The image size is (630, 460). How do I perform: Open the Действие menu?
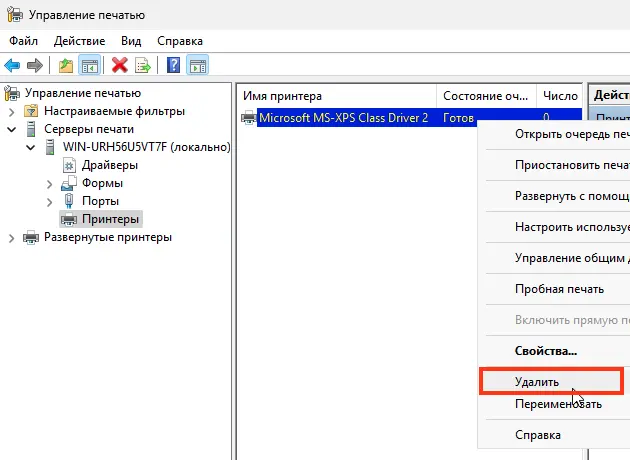coord(80,41)
